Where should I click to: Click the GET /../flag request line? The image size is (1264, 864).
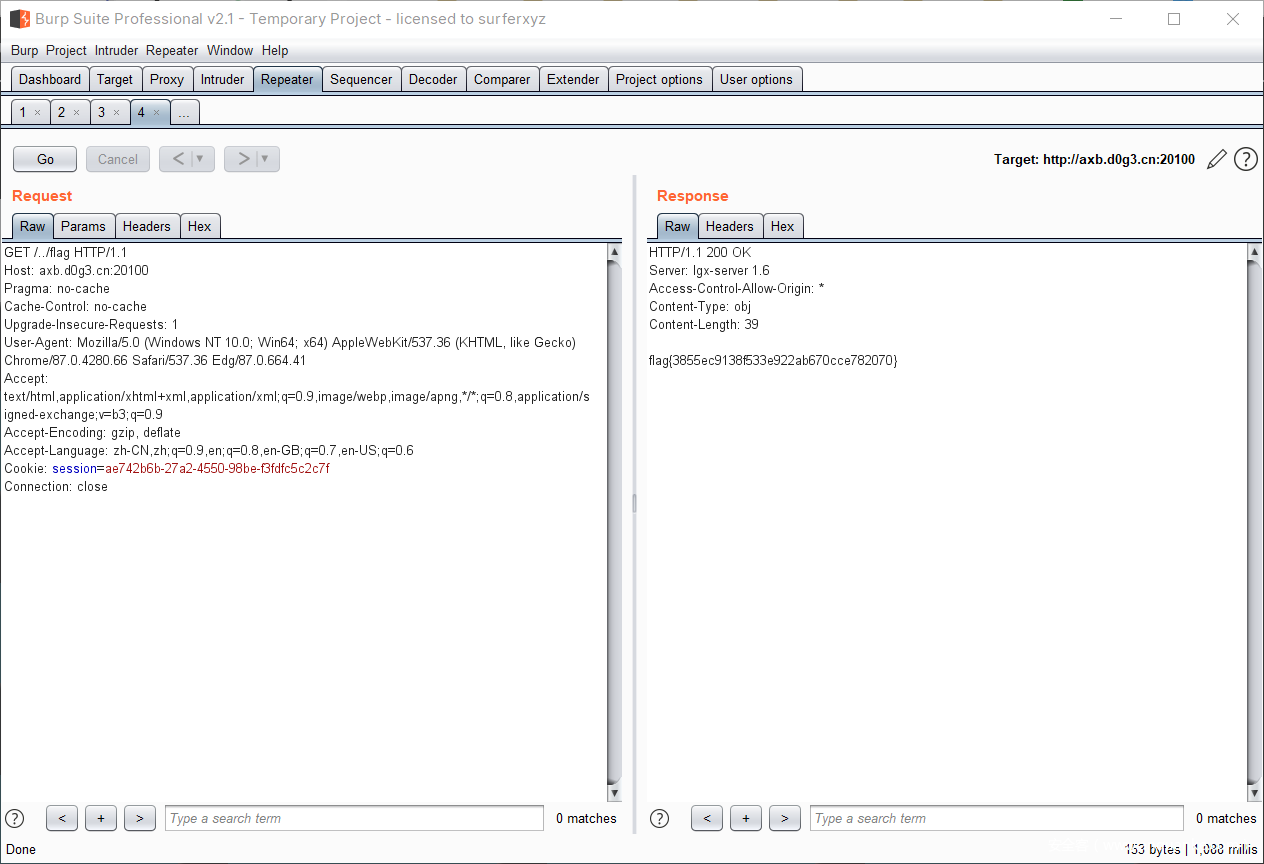coord(66,252)
